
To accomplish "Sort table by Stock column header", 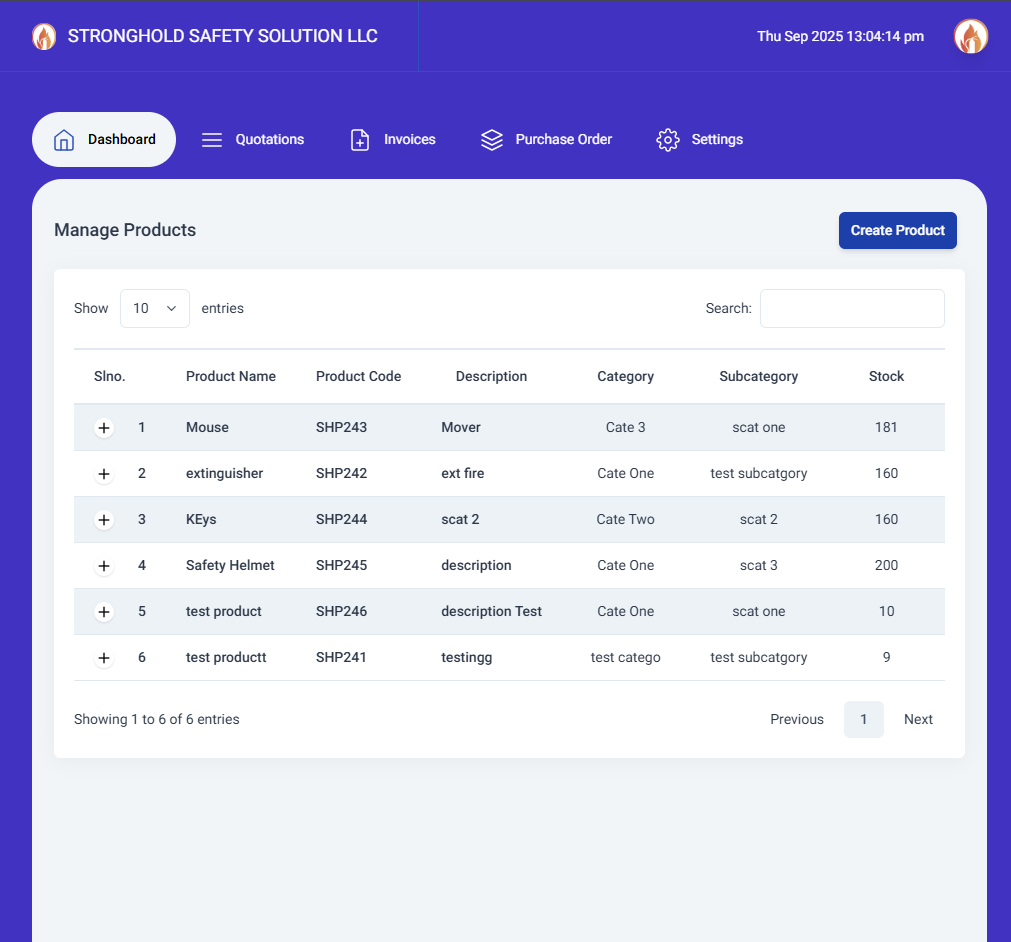I will pyautogui.click(x=886, y=377).
